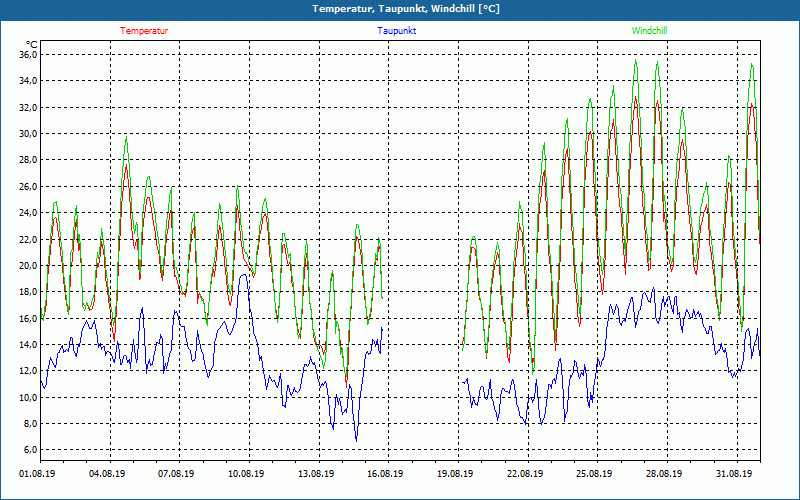This screenshot has width=800, height=500.
Task: Click the 26,0 y-axis label
Action: [x=28, y=186]
